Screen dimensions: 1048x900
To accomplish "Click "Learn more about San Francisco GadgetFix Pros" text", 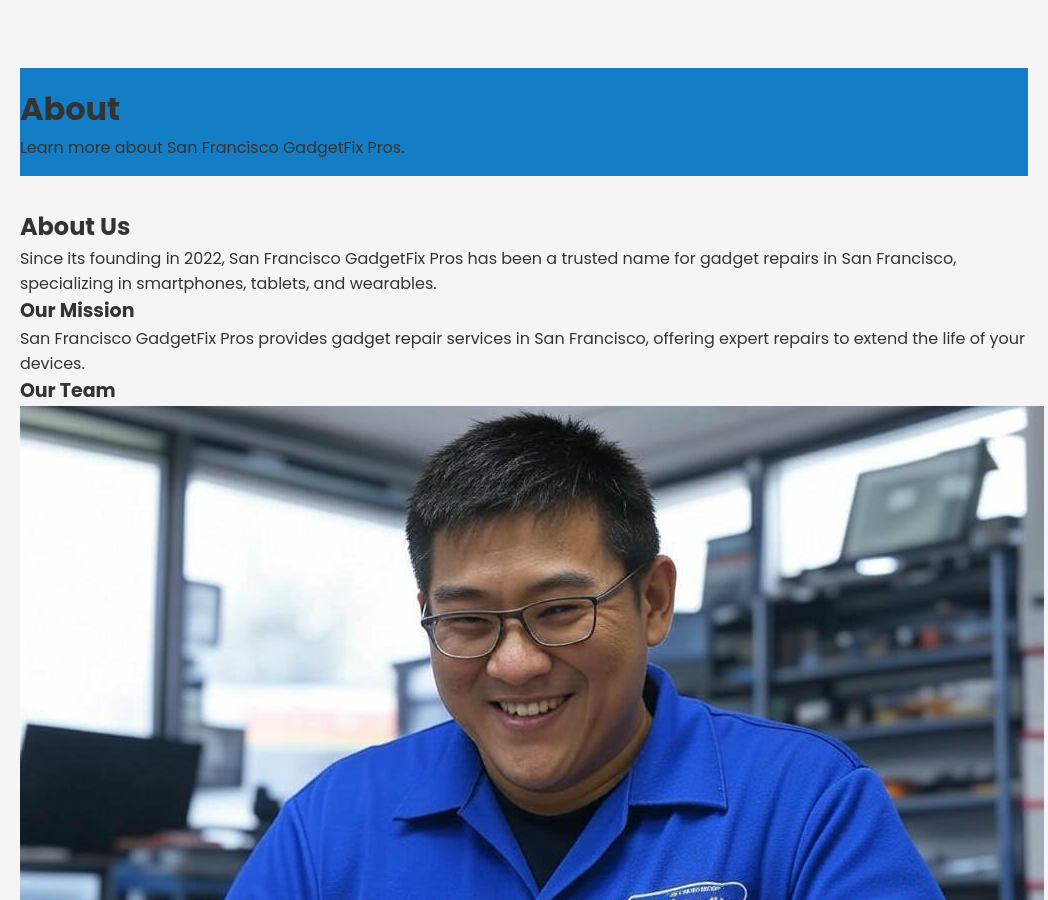I will click(212, 147).
